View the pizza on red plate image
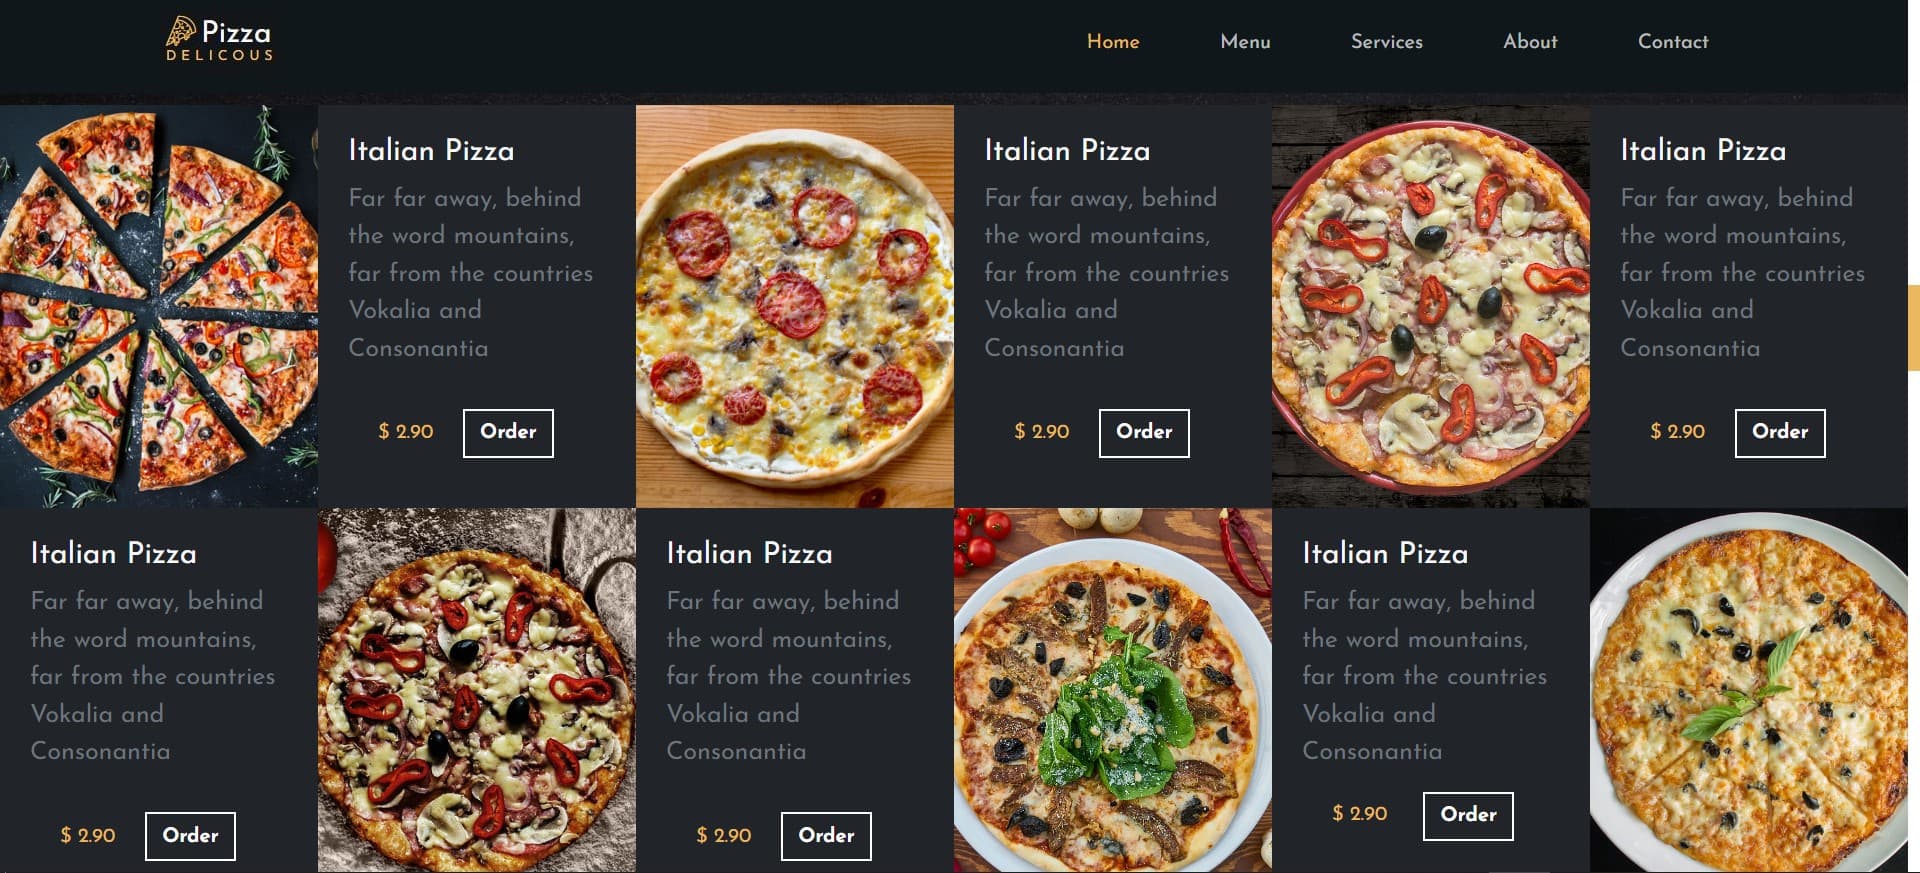 point(1431,306)
